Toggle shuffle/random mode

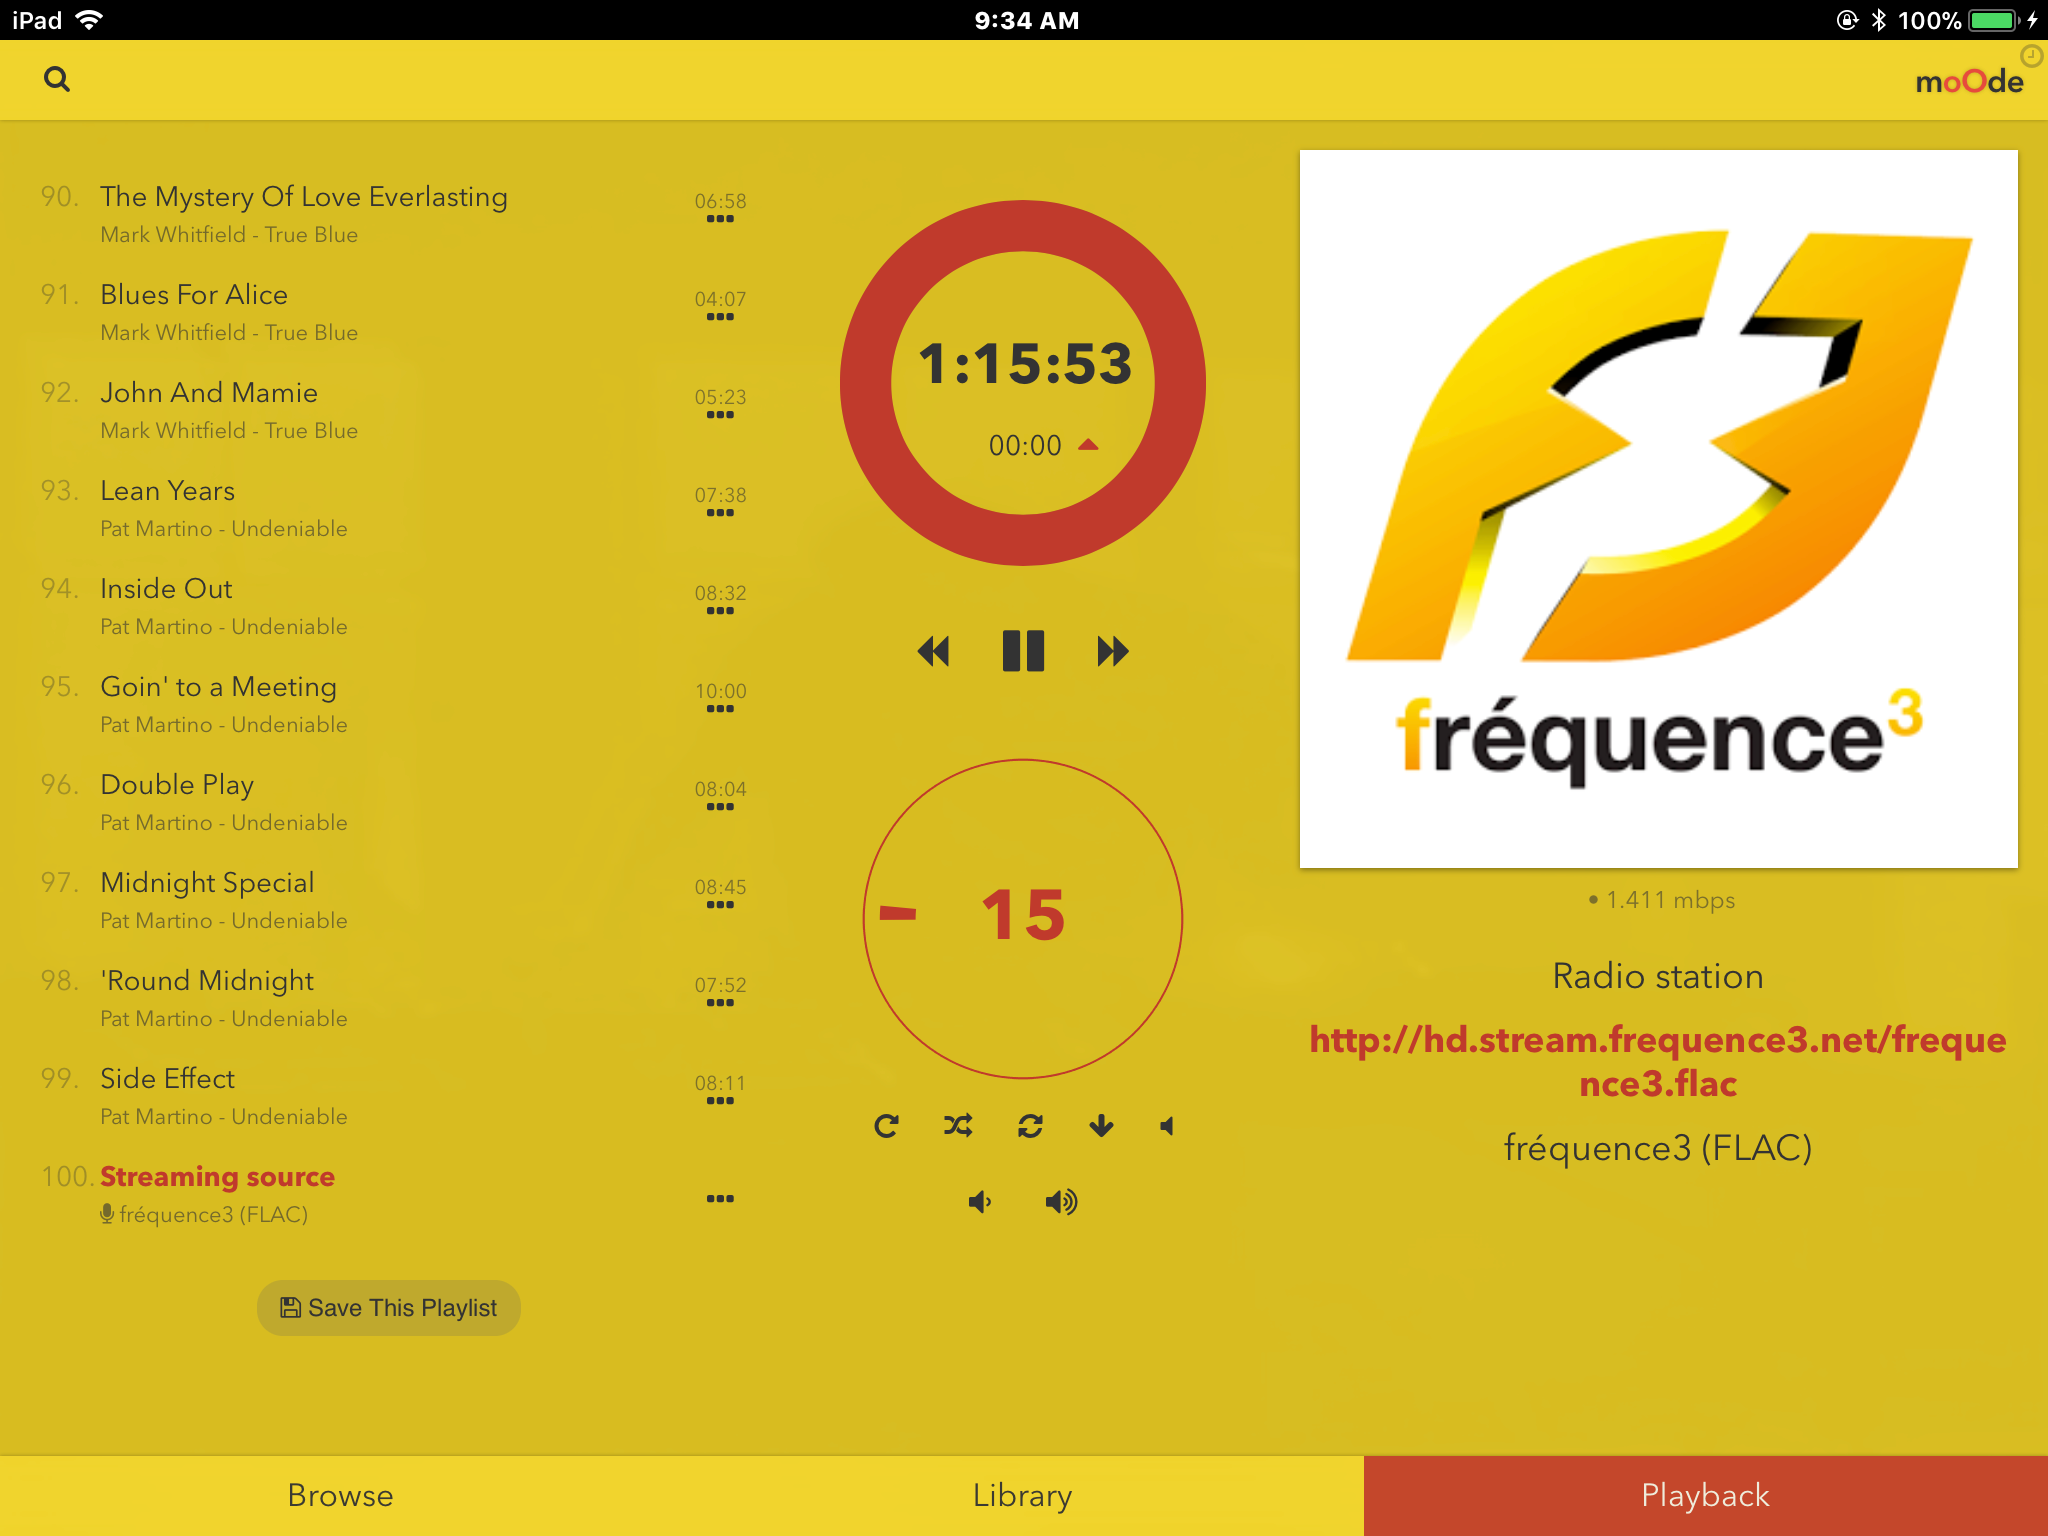(958, 1126)
